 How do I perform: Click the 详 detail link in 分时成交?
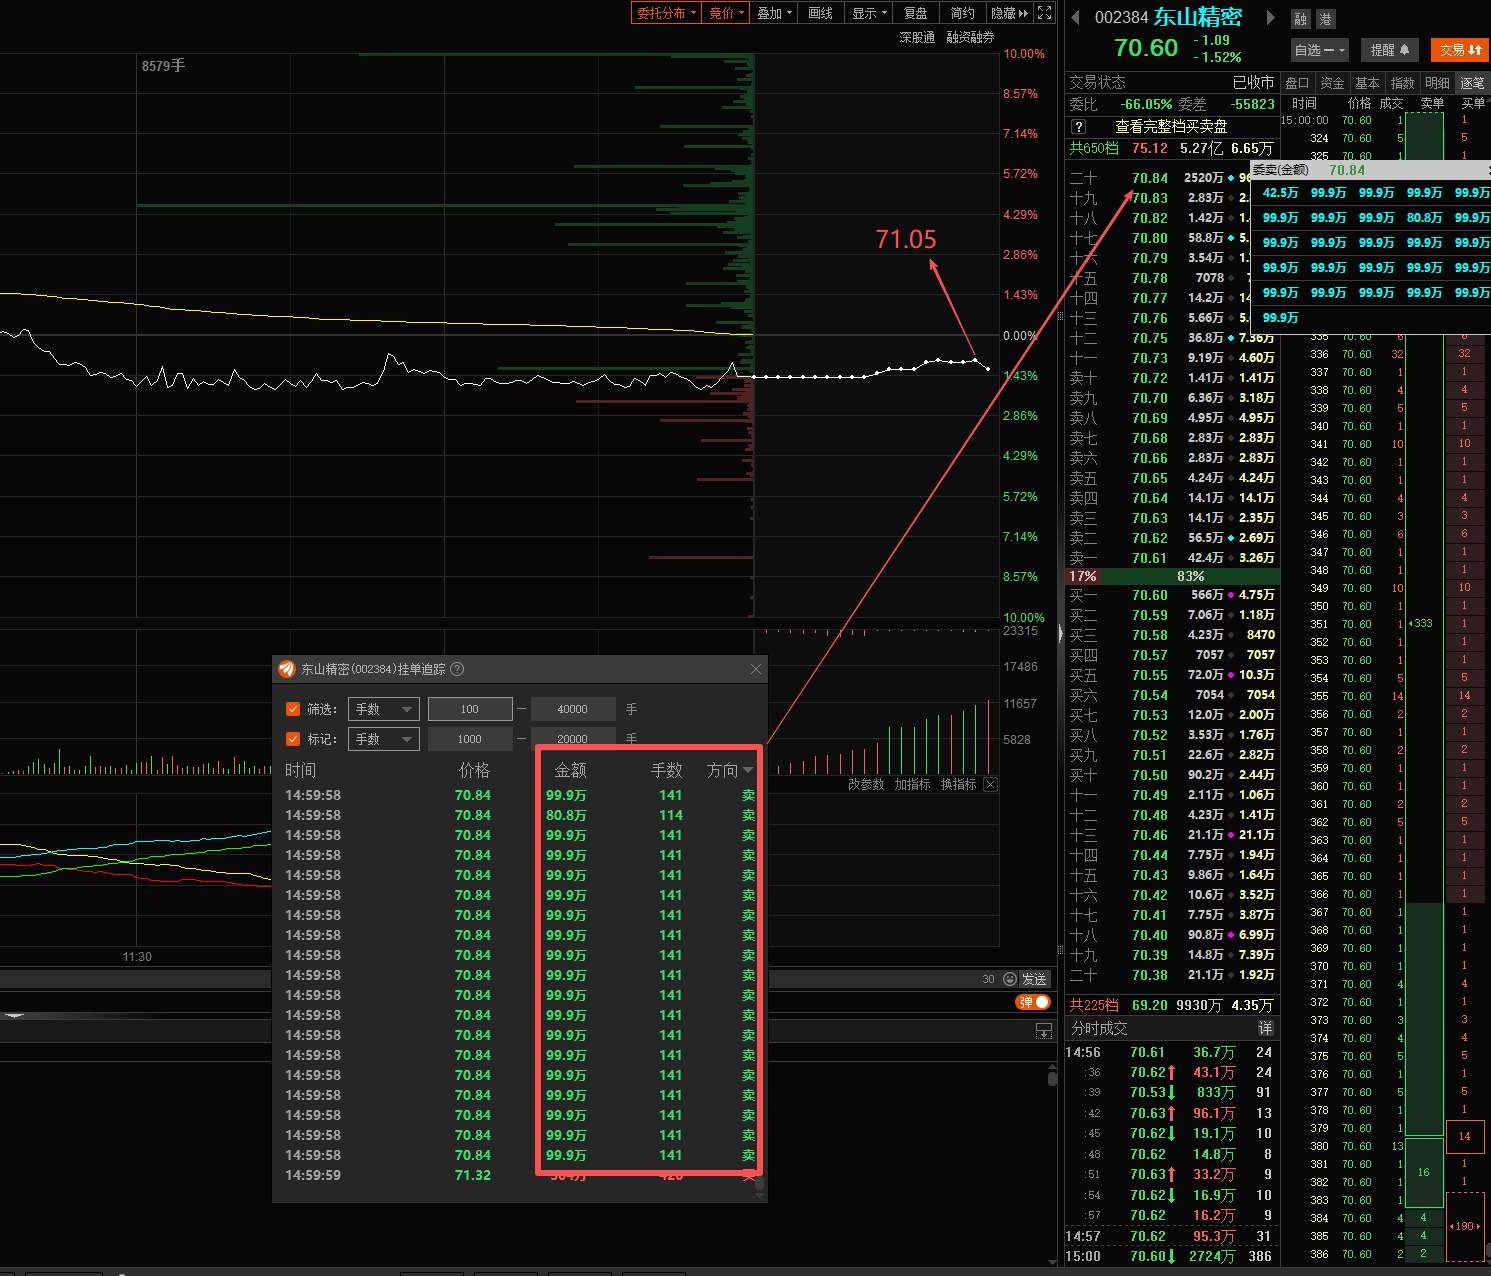[x=1265, y=1028]
